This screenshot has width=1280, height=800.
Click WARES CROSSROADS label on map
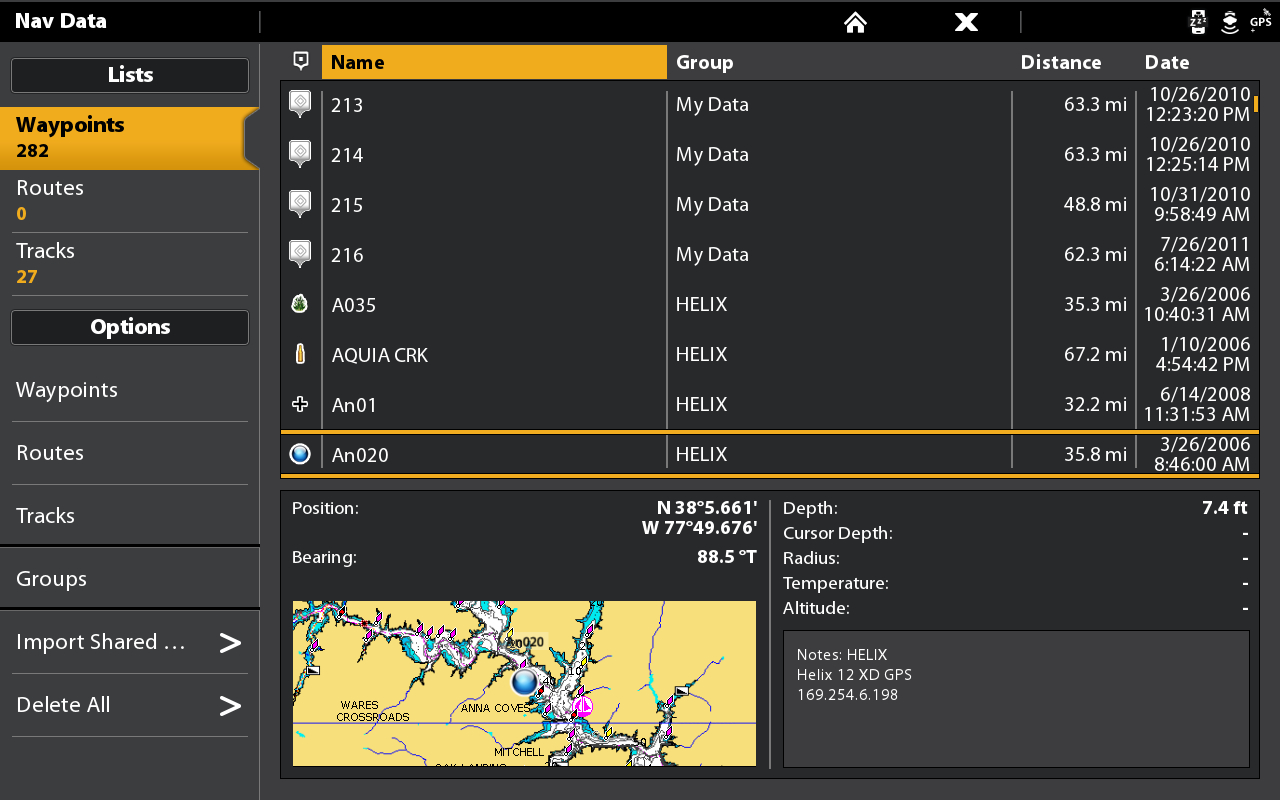click(x=373, y=711)
